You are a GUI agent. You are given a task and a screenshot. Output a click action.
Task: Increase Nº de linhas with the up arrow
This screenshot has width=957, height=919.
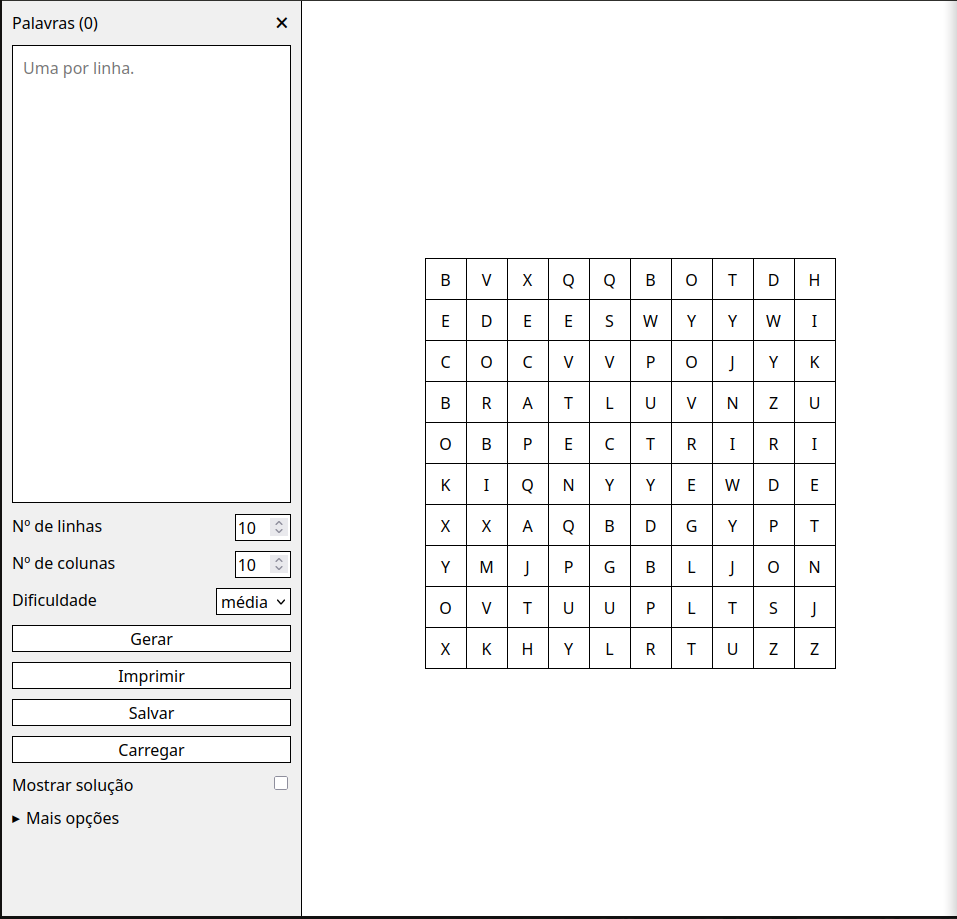pyautogui.click(x=279, y=523)
